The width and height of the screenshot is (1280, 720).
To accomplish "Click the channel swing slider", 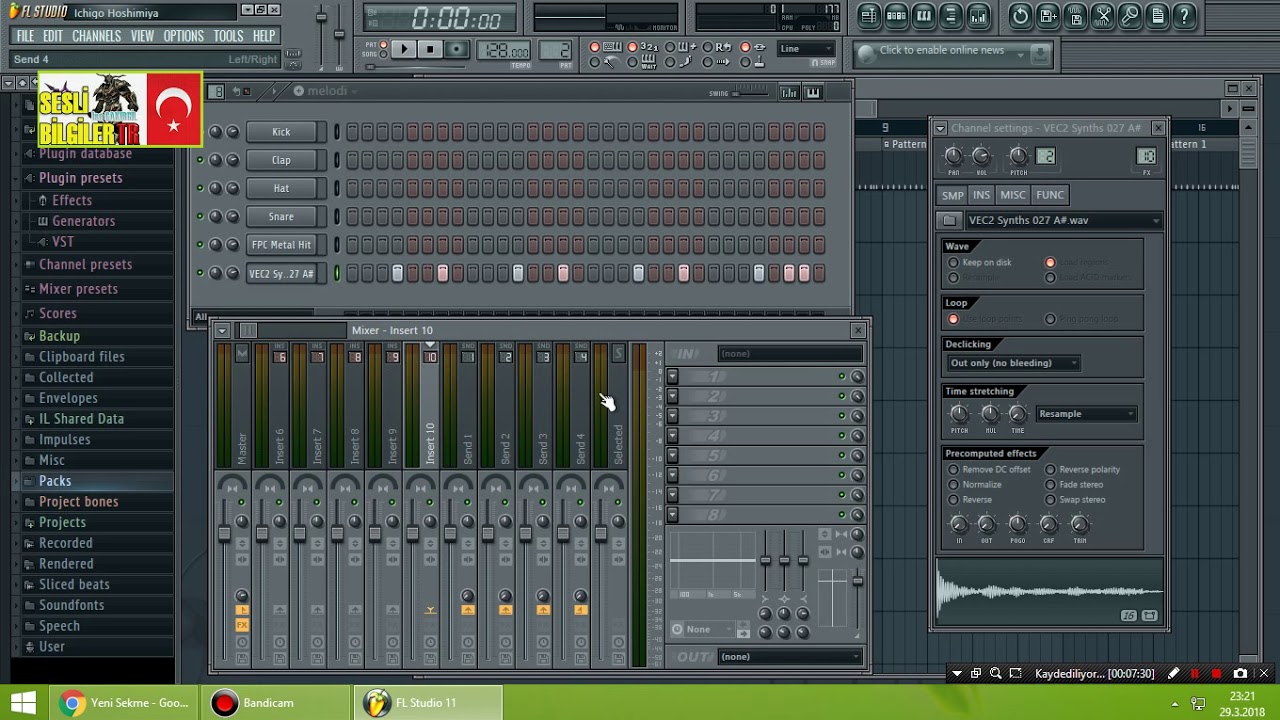I will pos(752,93).
